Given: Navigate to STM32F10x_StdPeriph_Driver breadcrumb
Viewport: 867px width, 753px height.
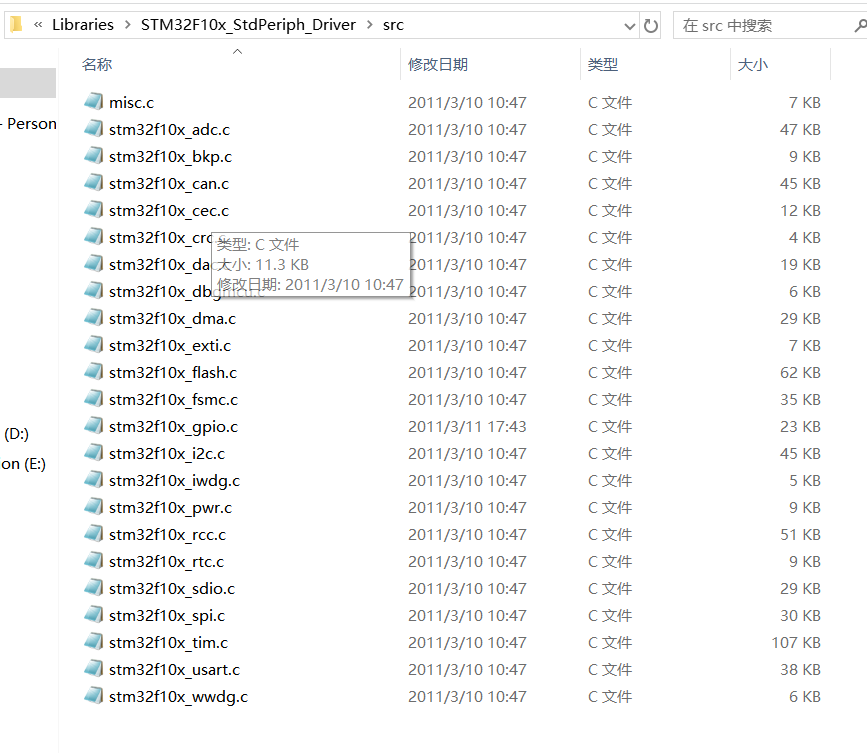Looking at the screenshot, I should 248,25.
